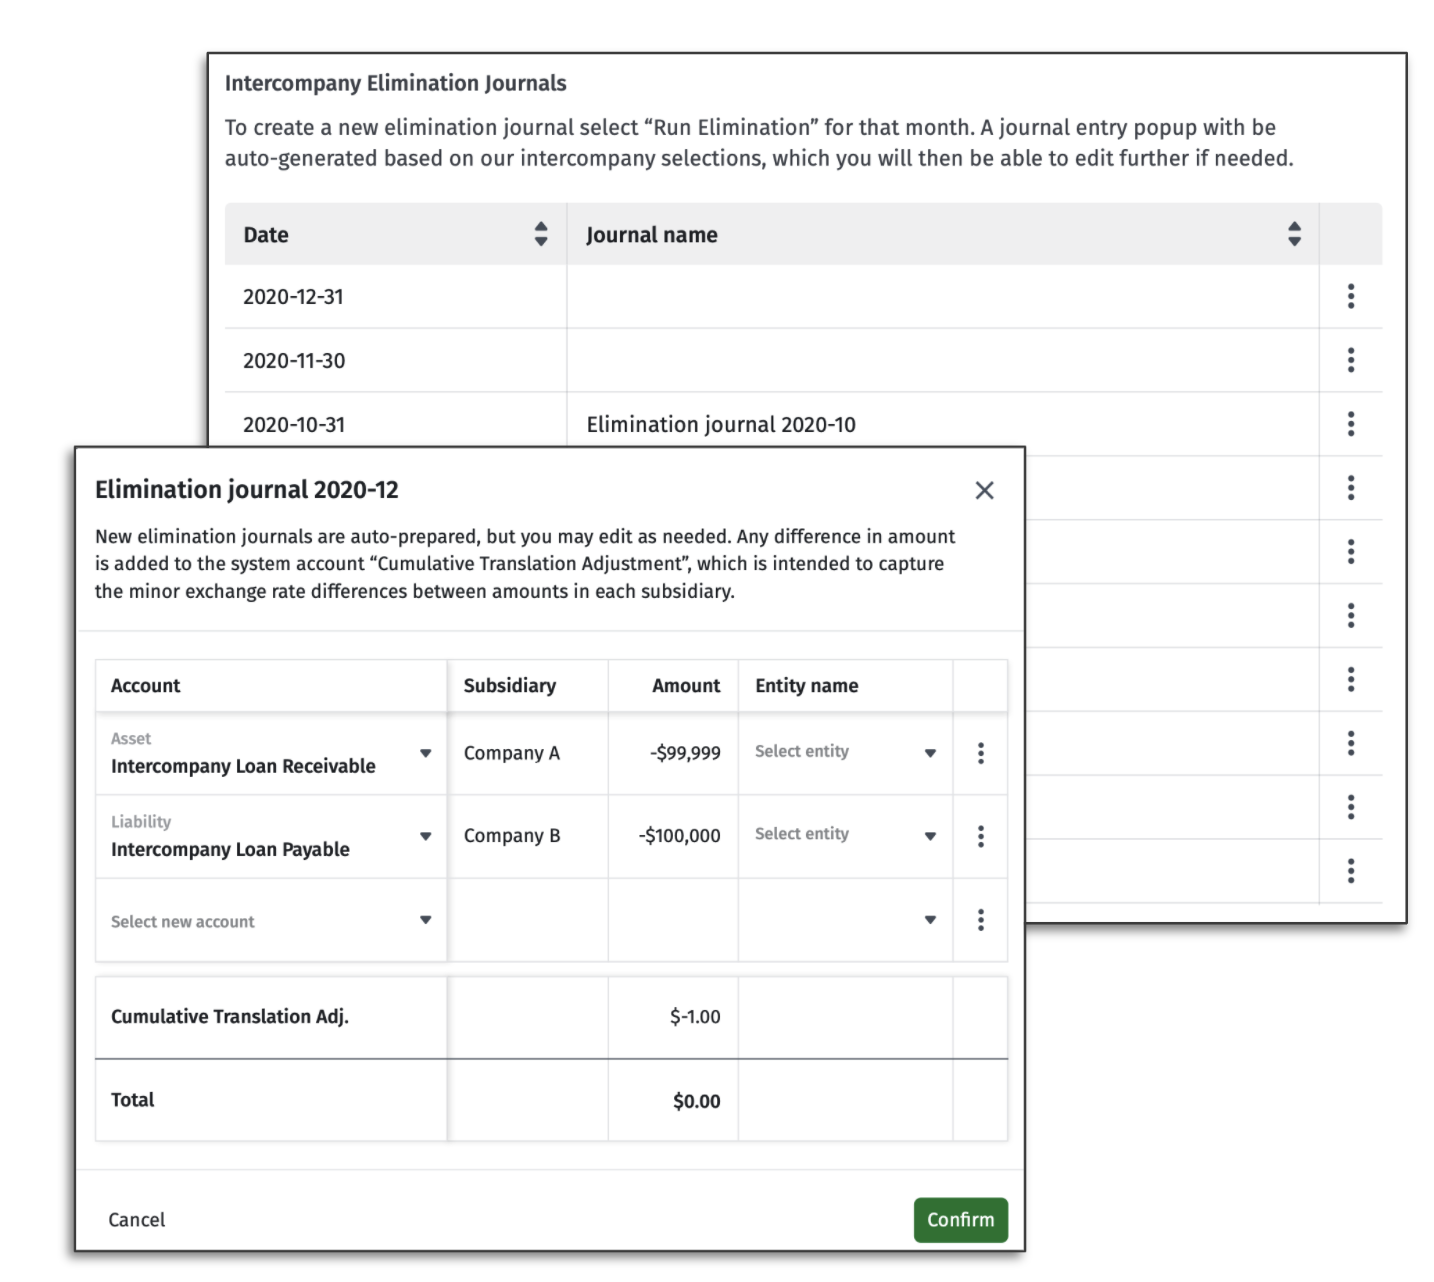Cancel the Elimination journal 2020-12 dialog
Viewport: 1434px width, 1282px height.
tap(136, 1220)
